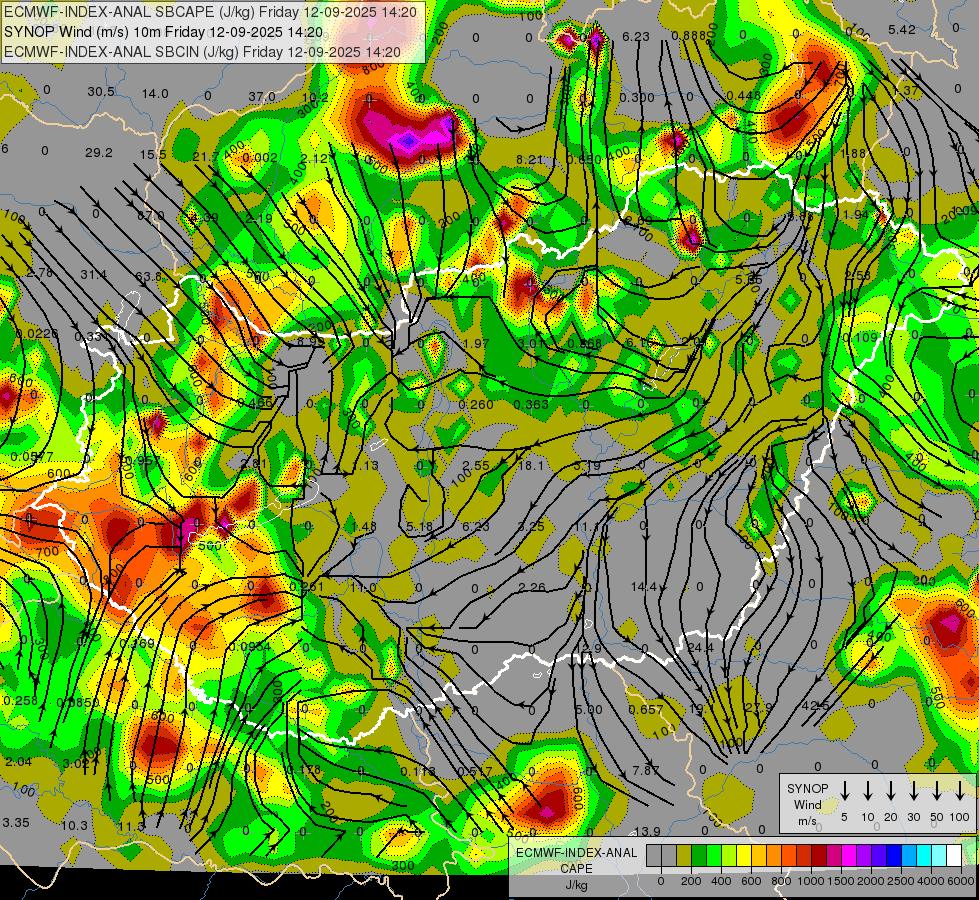Click the map value 10.3
Viewport: 979px width, 900px height.
tap(74, 826)
